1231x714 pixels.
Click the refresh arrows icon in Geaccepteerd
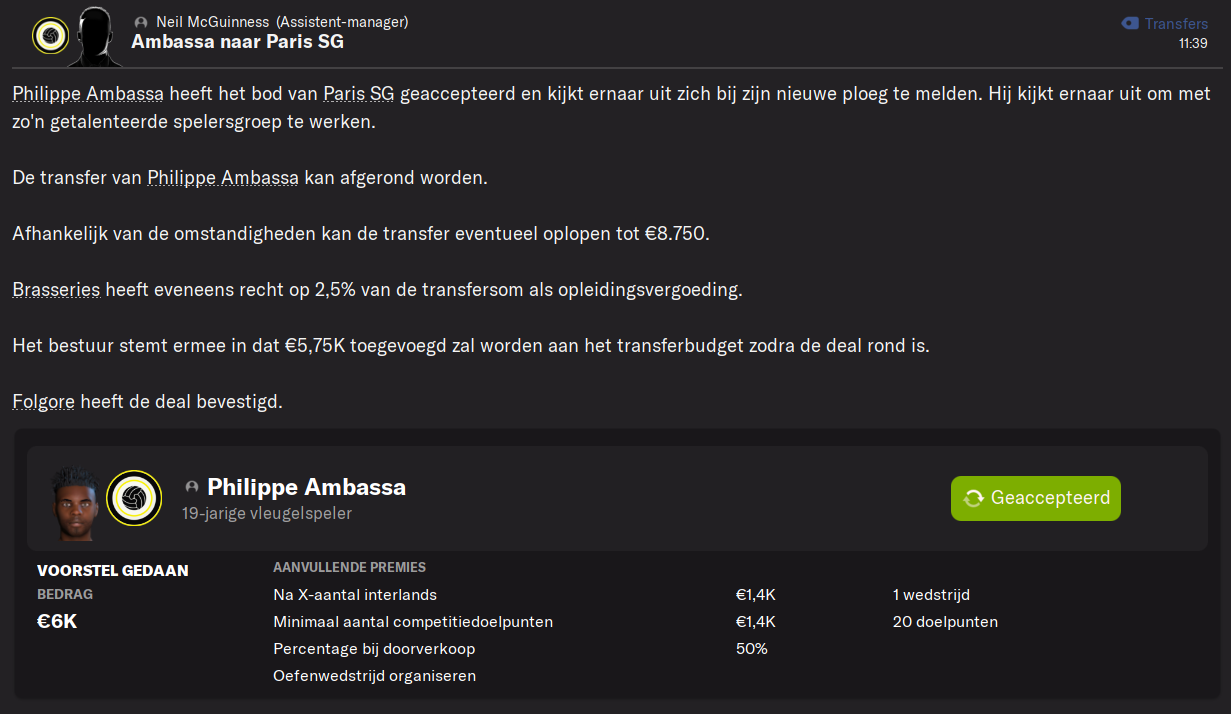(x=973, y=498)
